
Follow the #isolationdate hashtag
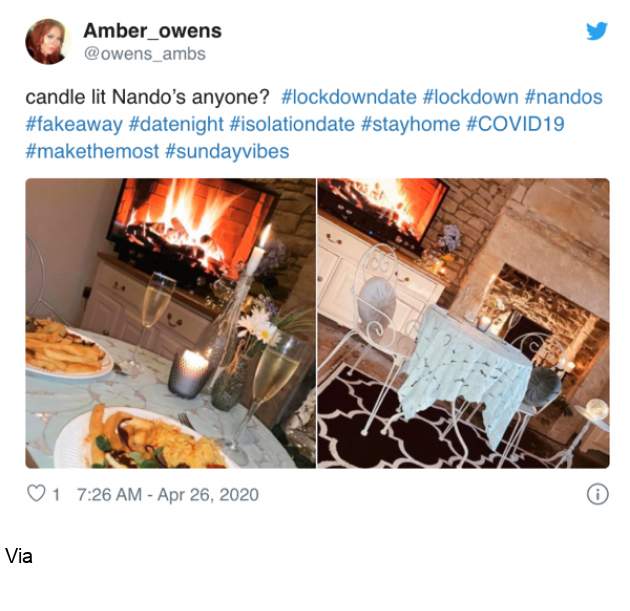pos(292,124)
